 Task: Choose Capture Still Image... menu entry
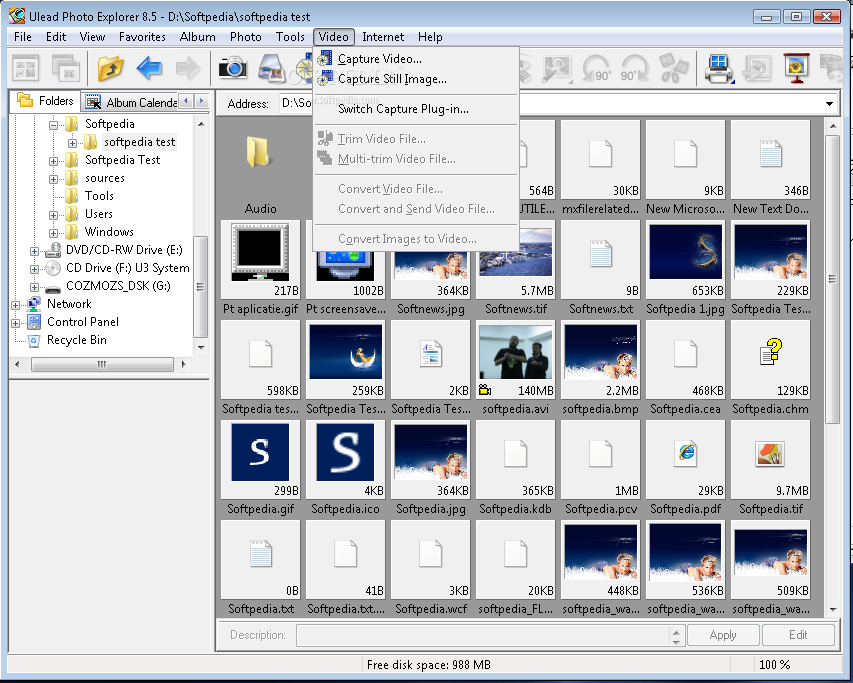point(416,79)
